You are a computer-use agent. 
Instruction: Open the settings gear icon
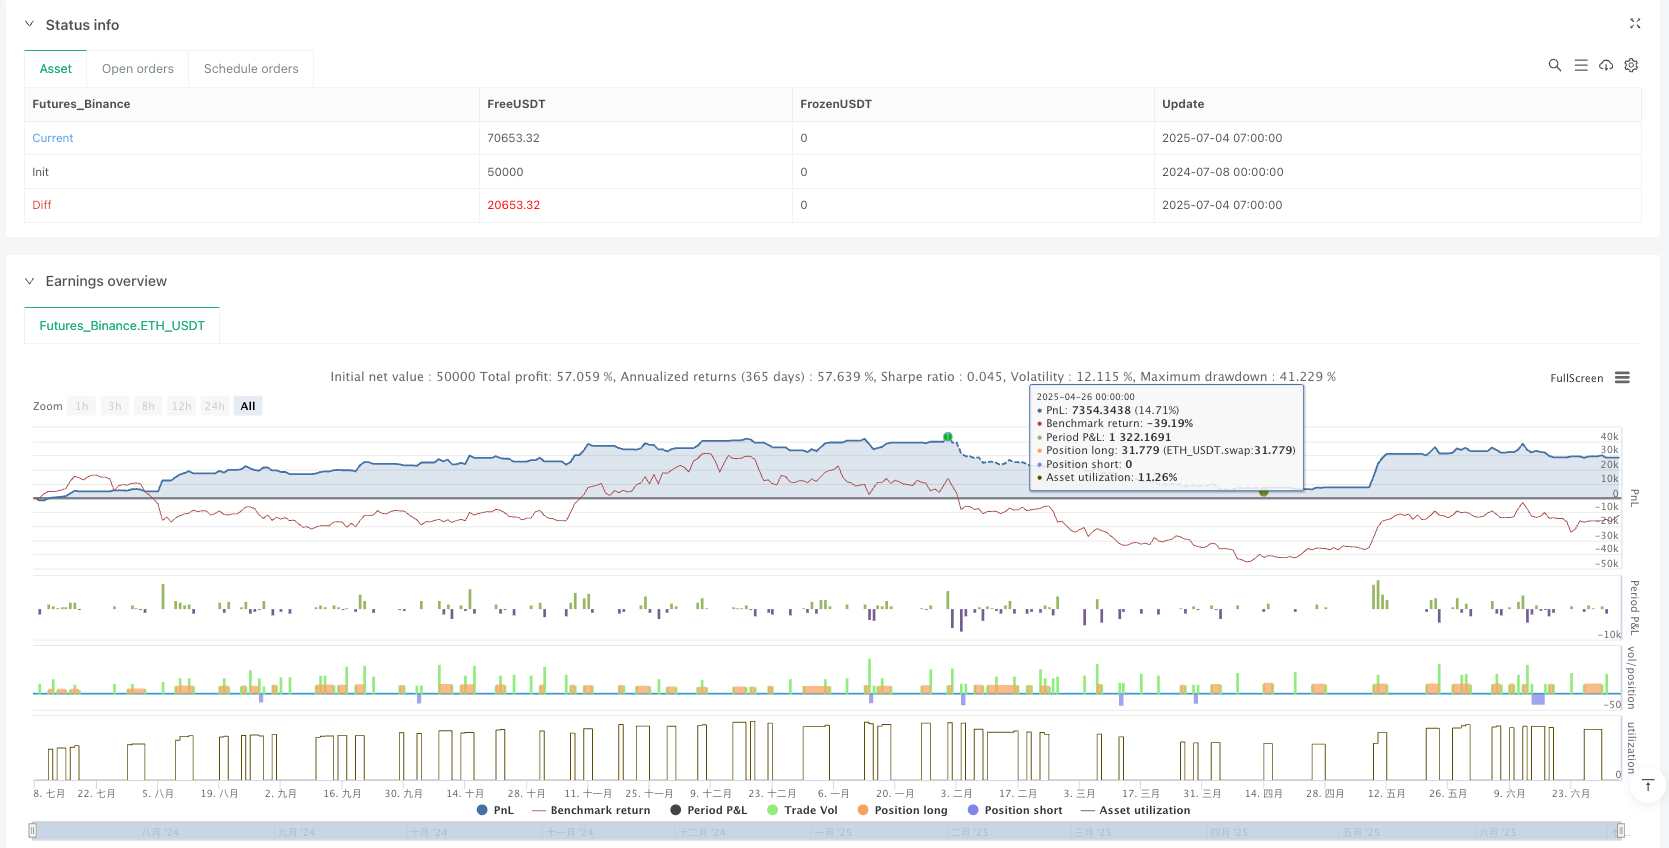point(1631,65)
